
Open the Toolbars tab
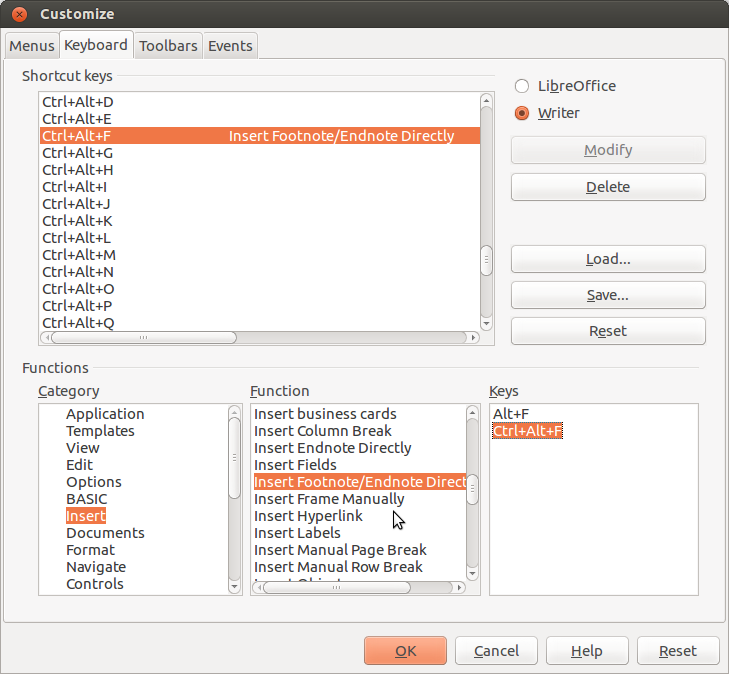[x=168, y=46]
